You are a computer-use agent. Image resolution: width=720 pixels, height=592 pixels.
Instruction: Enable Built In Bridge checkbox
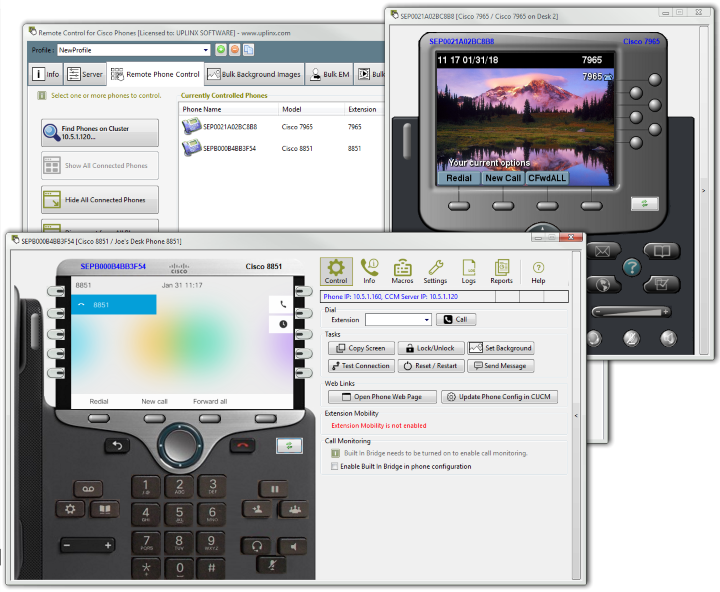tap(334, 467)
